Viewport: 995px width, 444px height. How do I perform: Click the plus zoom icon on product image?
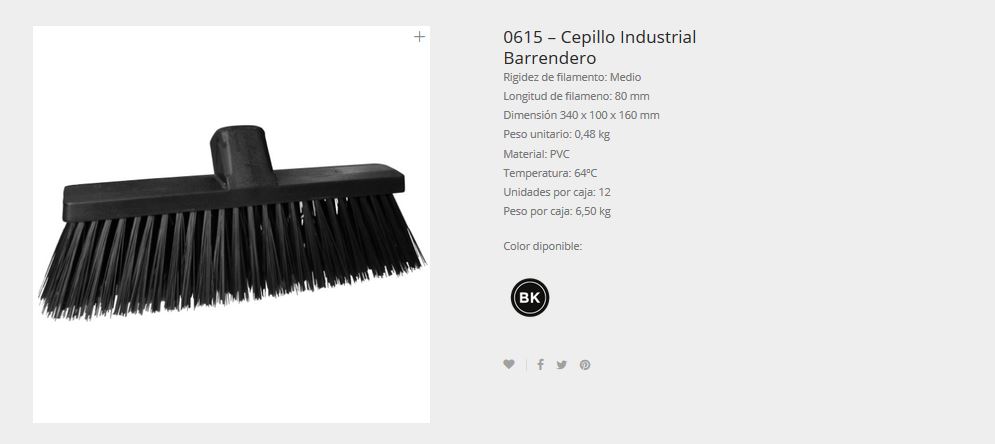pos(419,37)
